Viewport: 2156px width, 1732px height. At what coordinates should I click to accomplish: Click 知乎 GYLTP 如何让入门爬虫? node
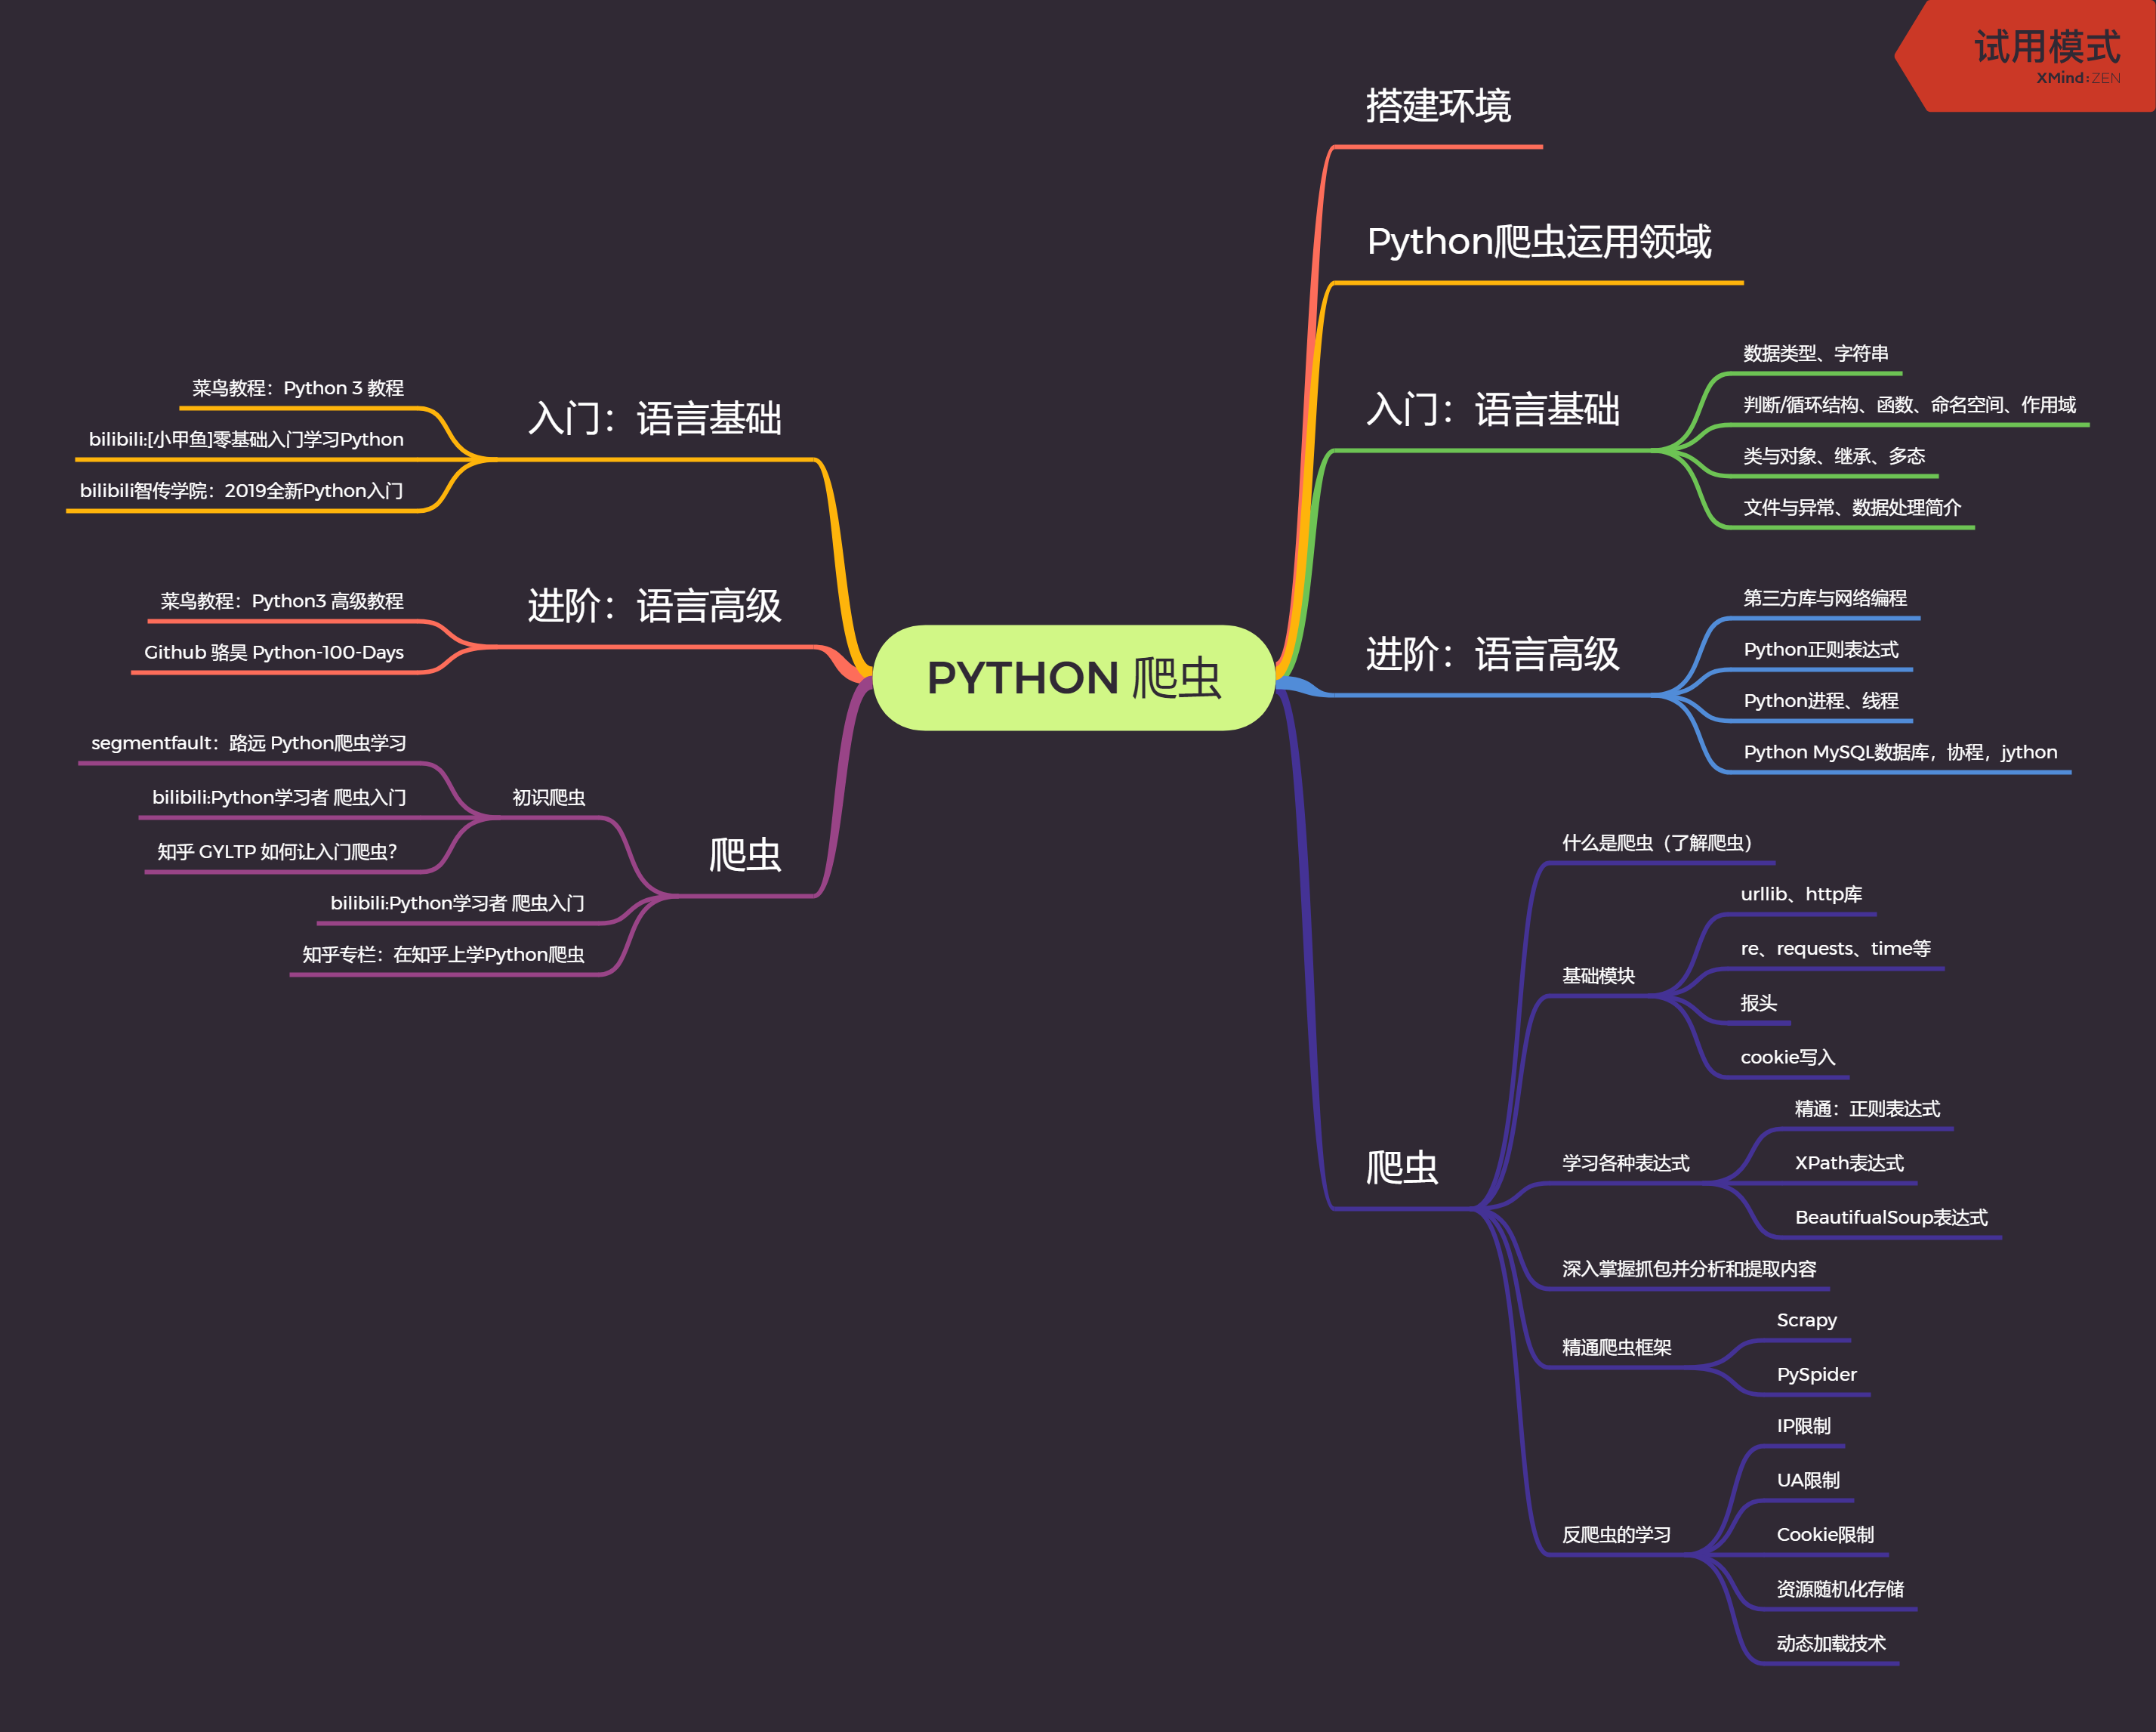pos(277,852)
